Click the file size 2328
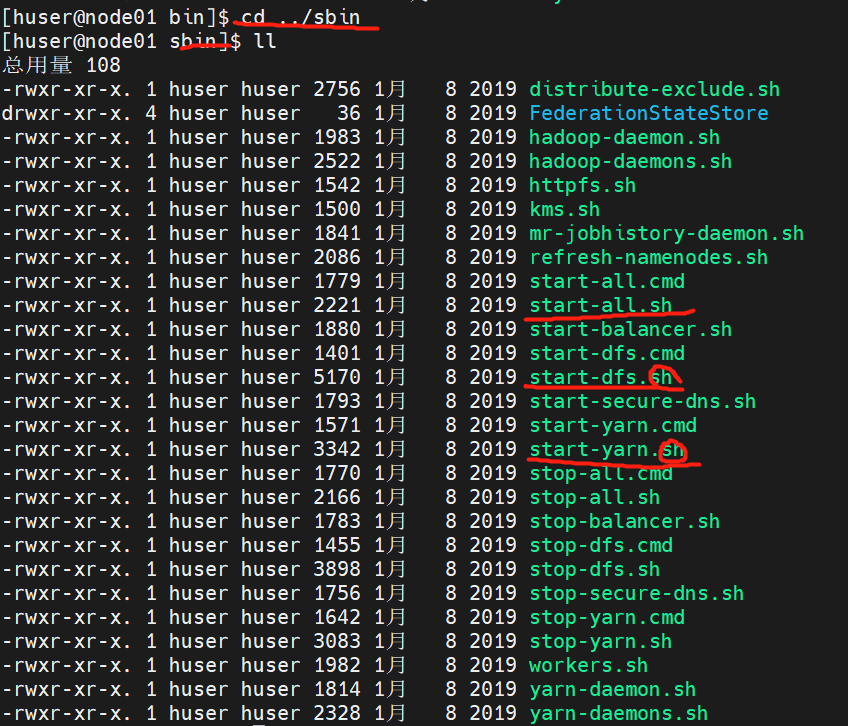 coord(337,713)
